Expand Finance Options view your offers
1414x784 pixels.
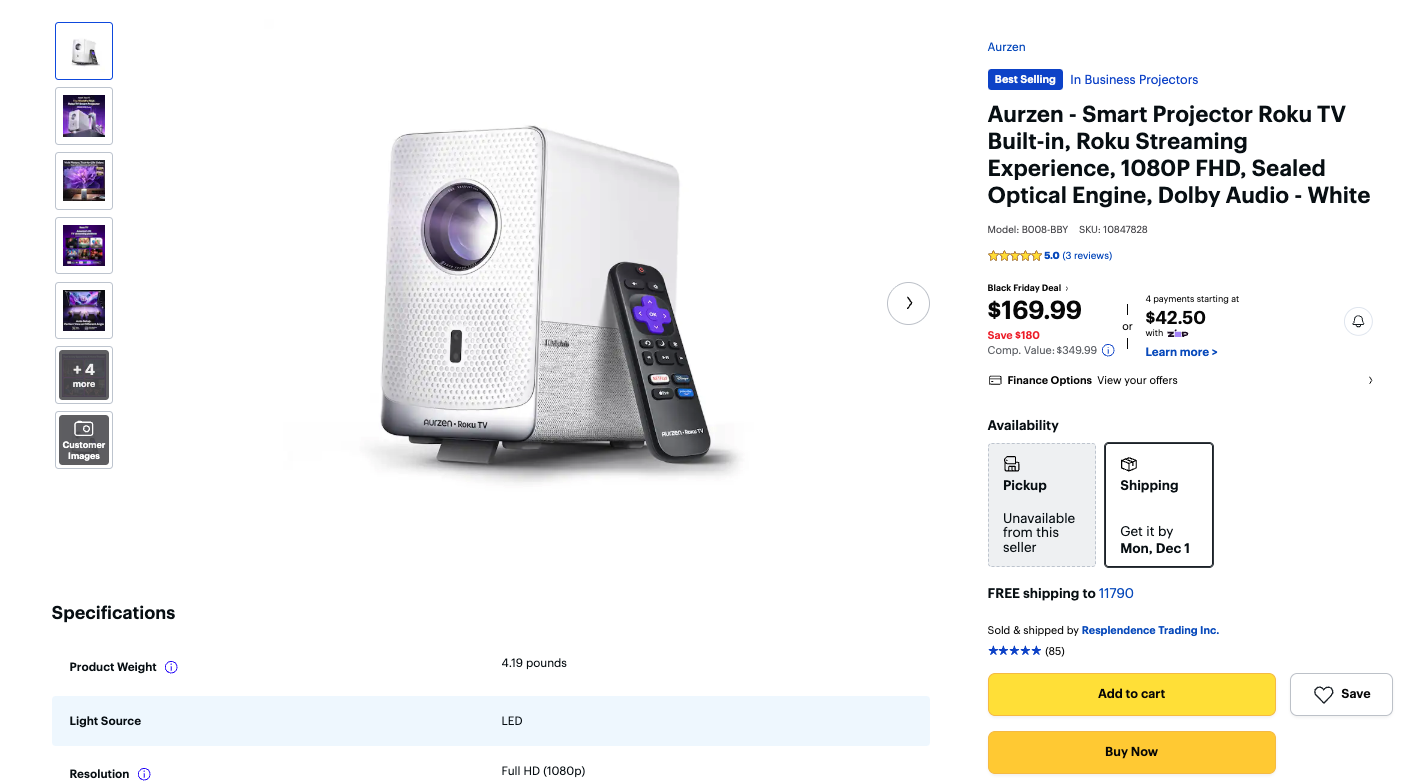1180,380
